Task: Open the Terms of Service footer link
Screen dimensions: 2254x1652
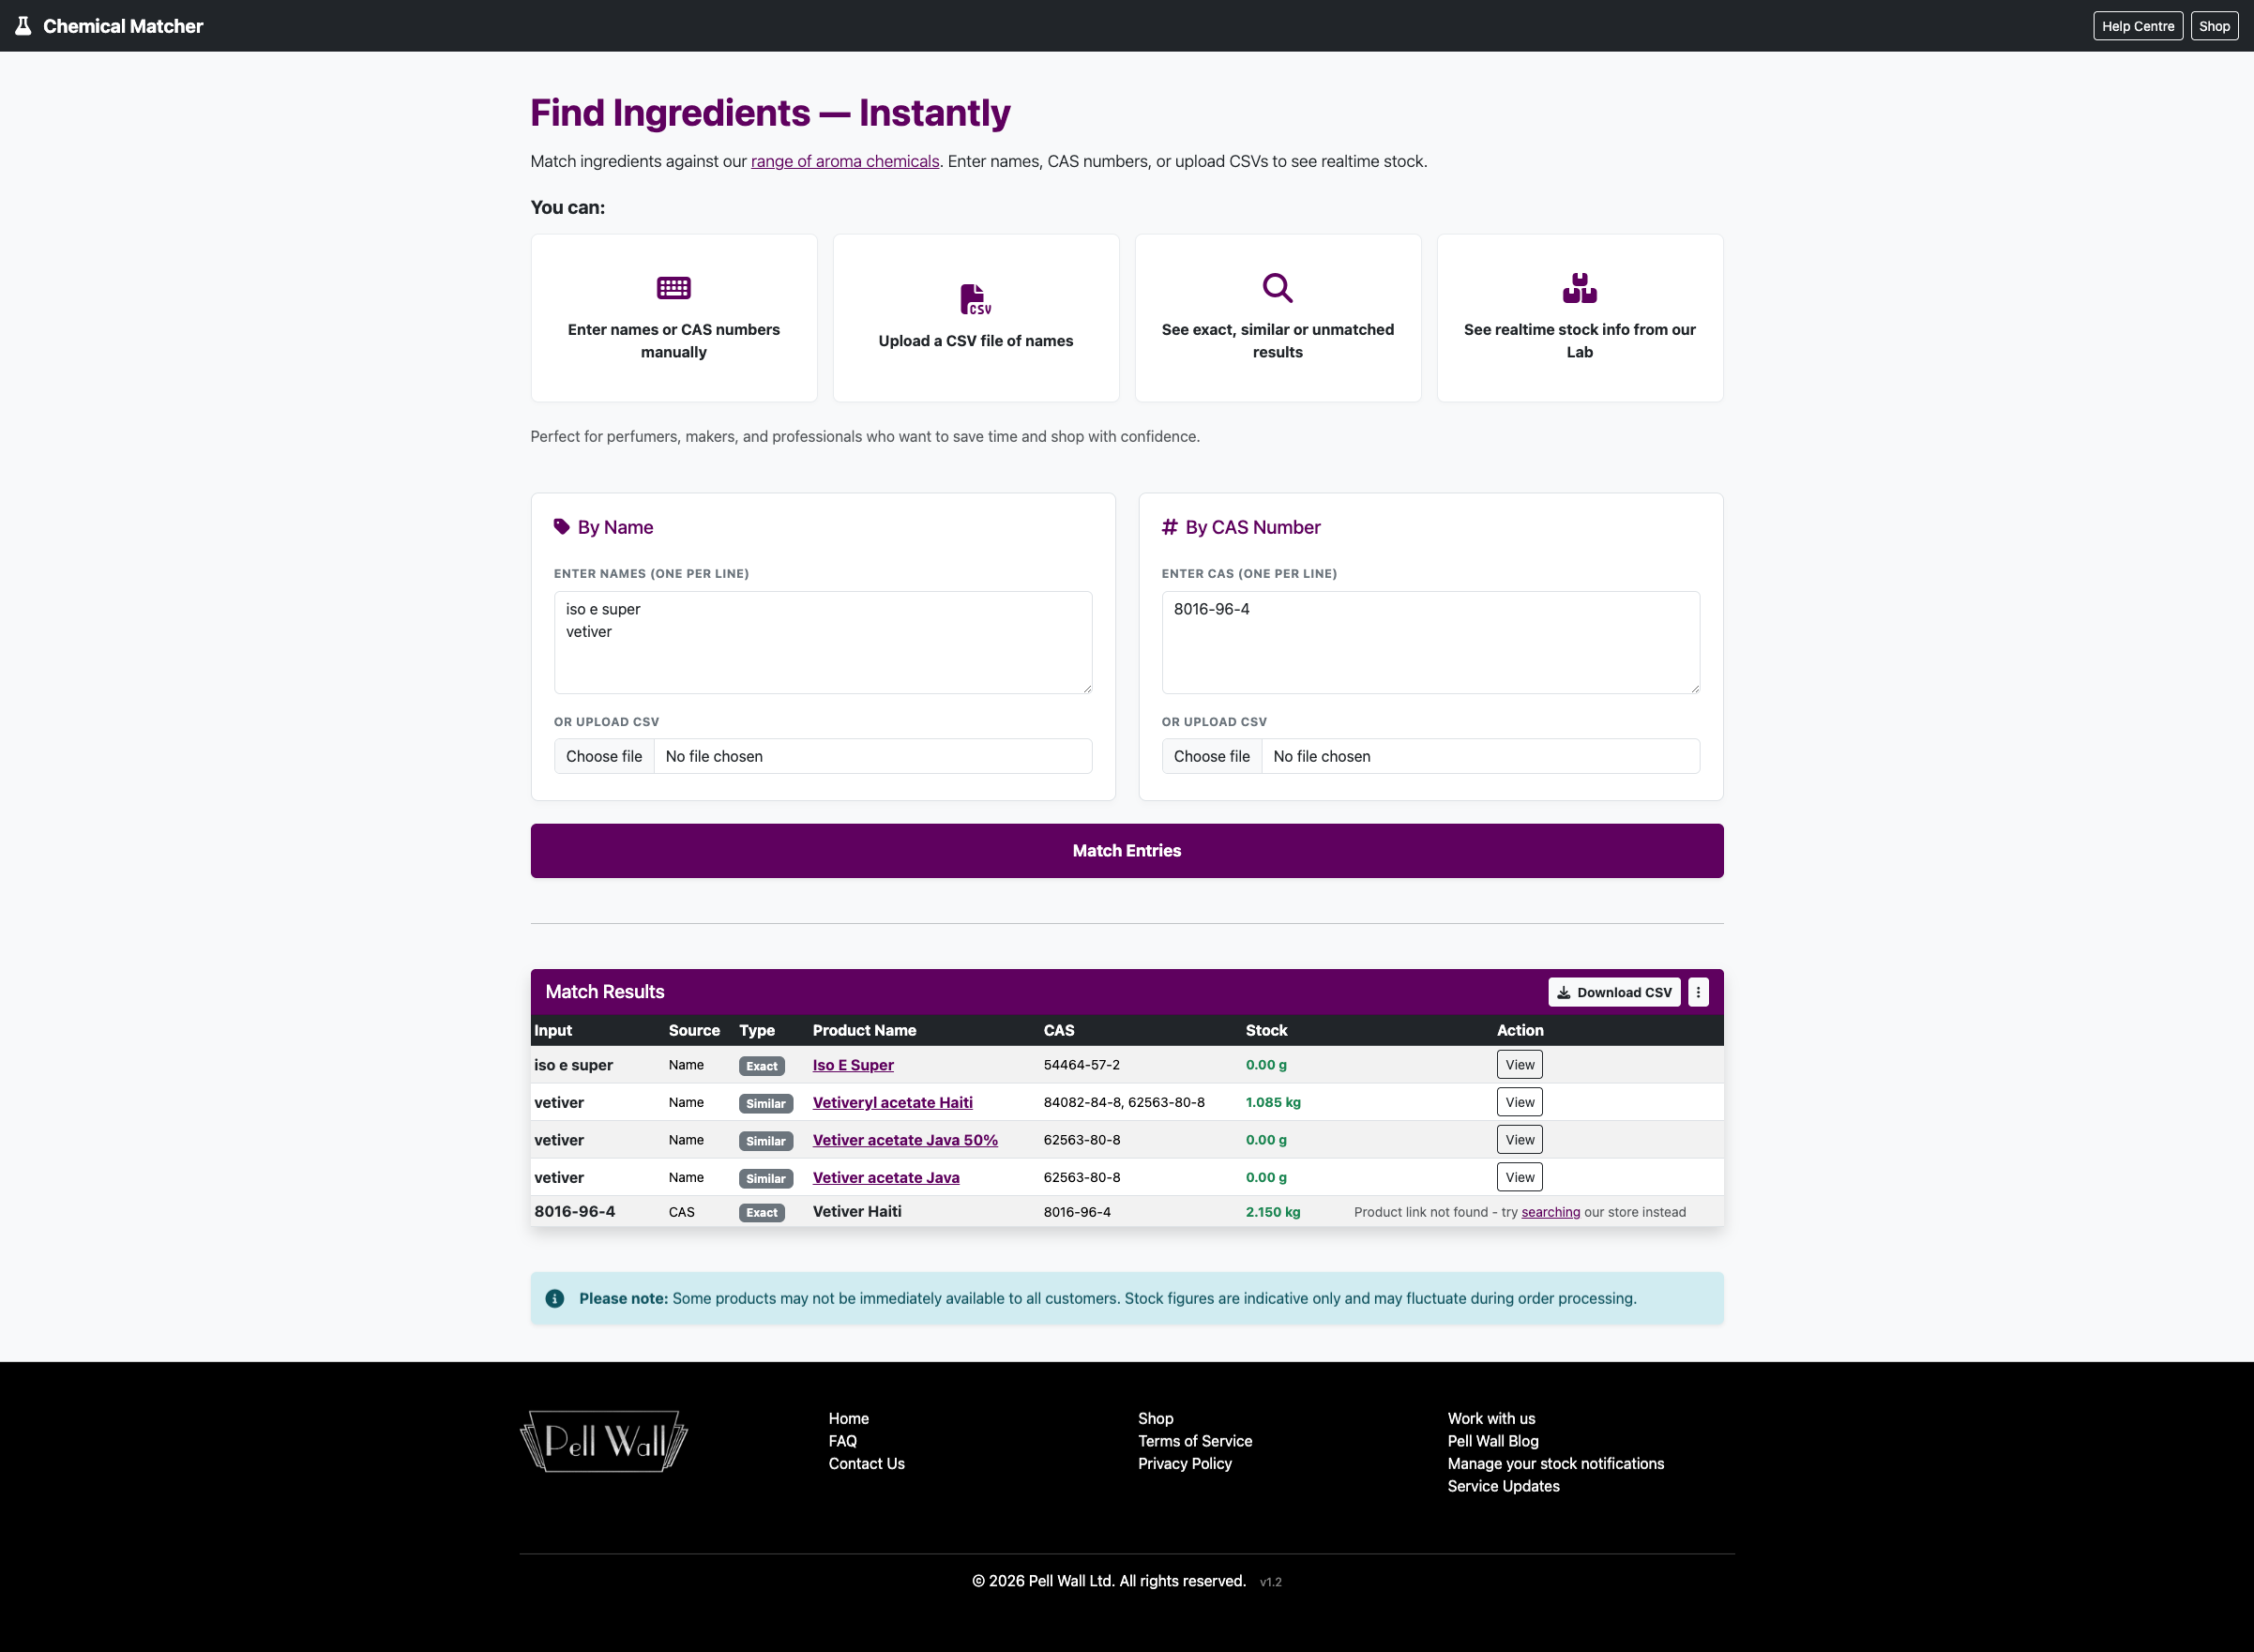Action: click(1195, 1441)
